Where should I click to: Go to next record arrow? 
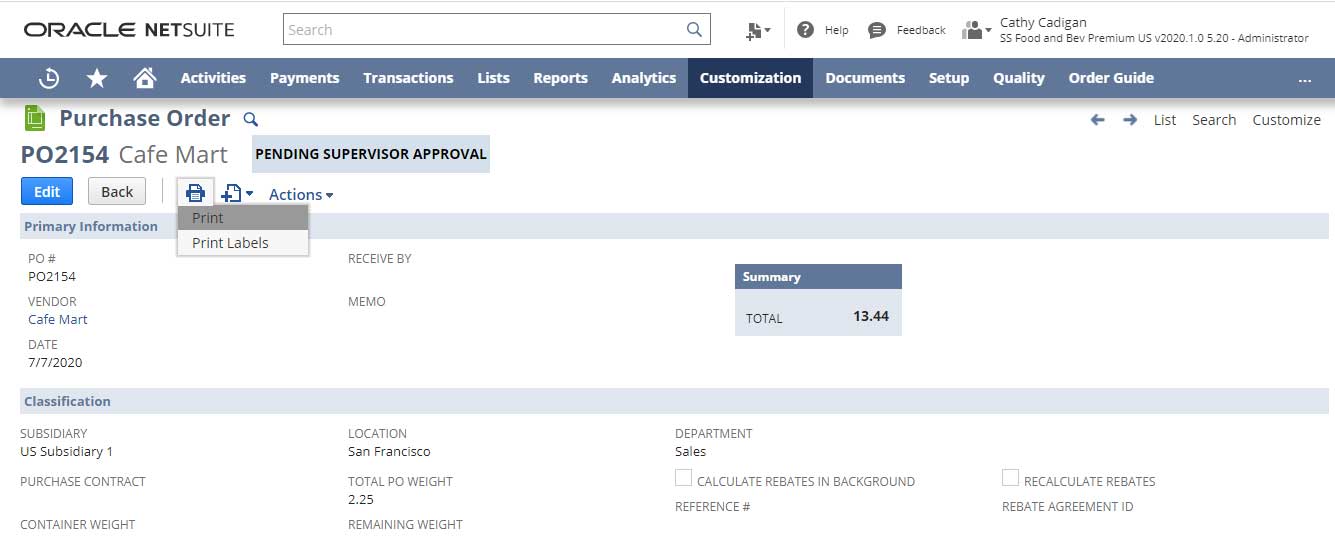[x=1130, y=119]
